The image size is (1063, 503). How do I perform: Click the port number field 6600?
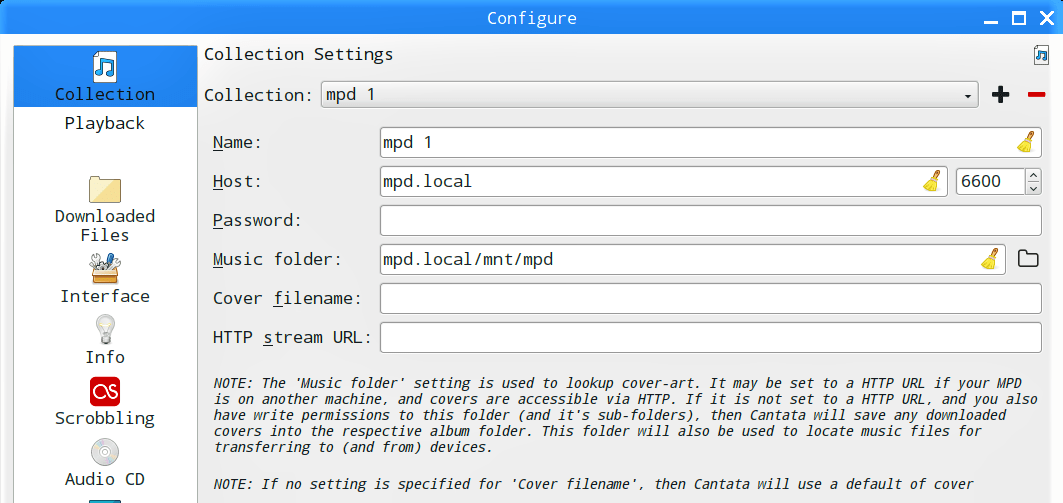tap(990, 182)
